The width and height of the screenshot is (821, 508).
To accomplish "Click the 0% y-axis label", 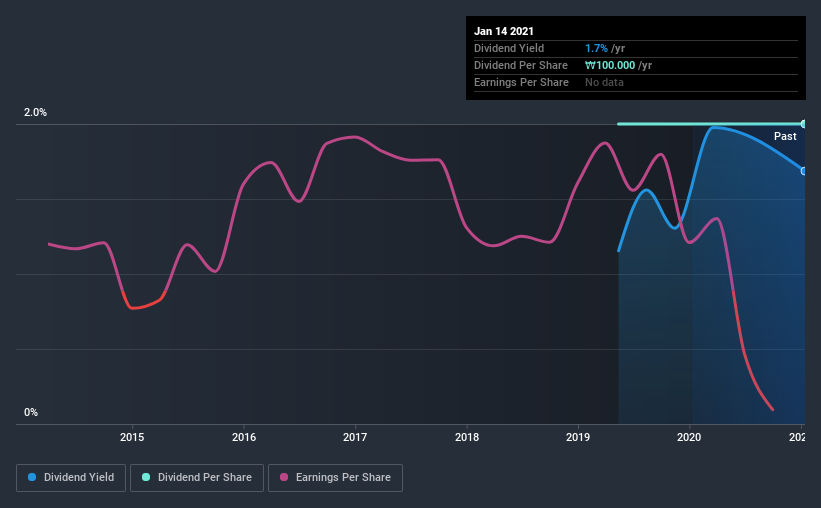I will pos(31,413).
